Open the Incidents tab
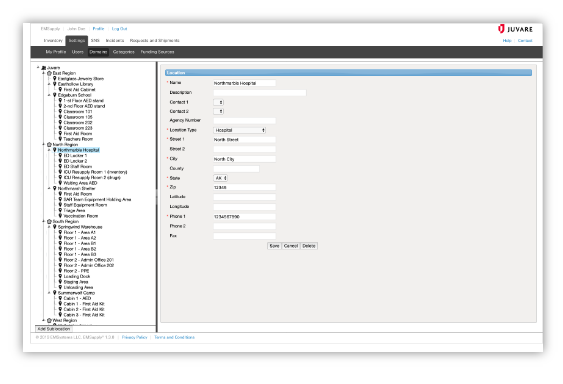The image size is (563, 384). 115,41
